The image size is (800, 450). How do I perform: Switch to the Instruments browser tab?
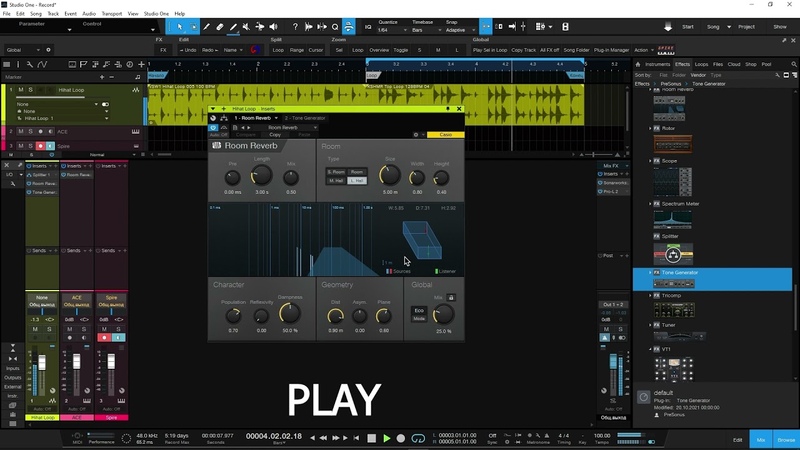(x=657, y=64)
